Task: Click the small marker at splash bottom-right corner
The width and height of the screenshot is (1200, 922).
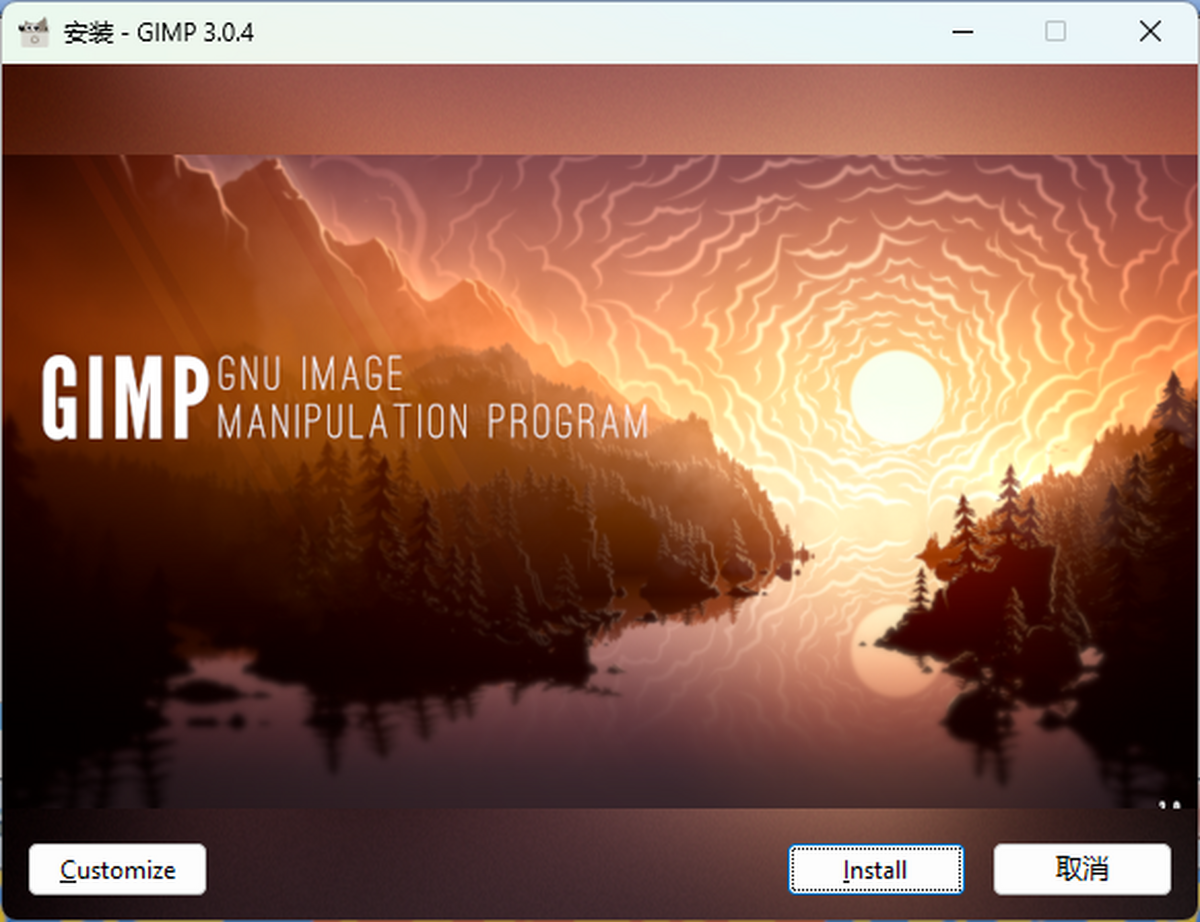Action: click(x=1166, y=802)
